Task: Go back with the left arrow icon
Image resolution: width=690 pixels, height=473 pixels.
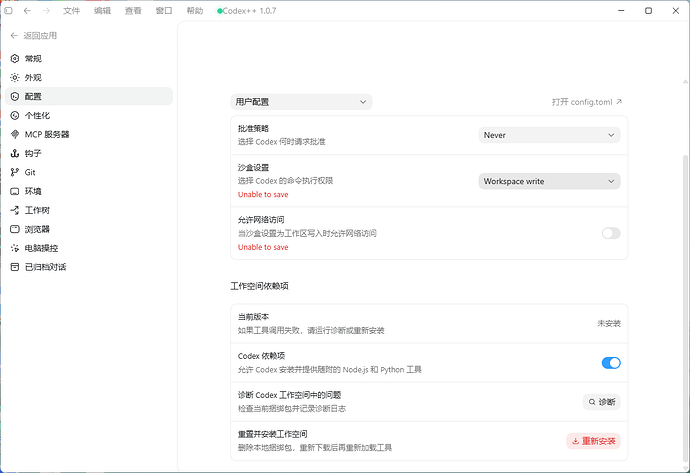Action: pyautogui.click(x=27, y=11)
